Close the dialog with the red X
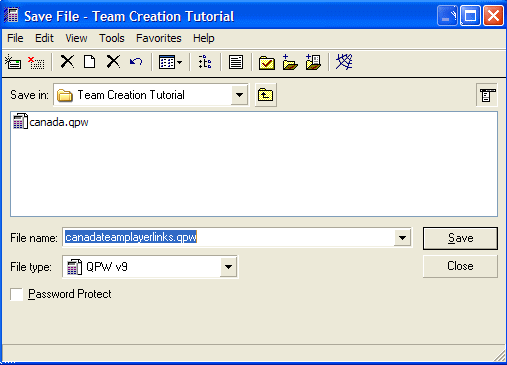This screenshot has height=365, width=507. click(x=493, y=16)
